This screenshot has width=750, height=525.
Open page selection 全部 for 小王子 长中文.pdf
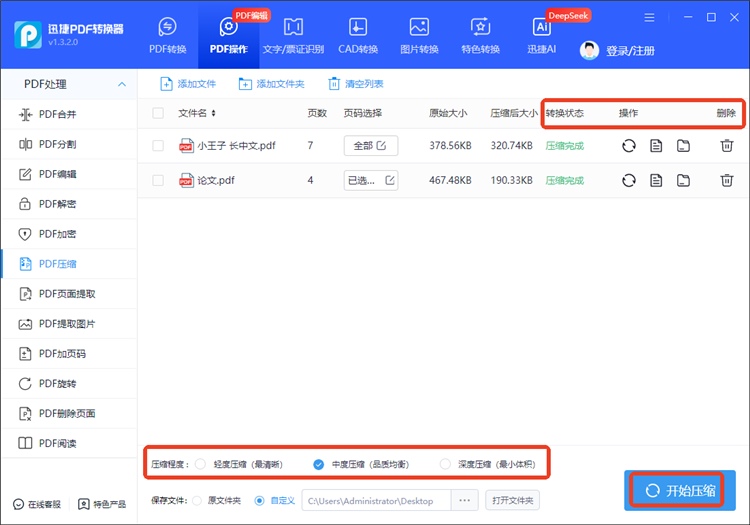370,146
